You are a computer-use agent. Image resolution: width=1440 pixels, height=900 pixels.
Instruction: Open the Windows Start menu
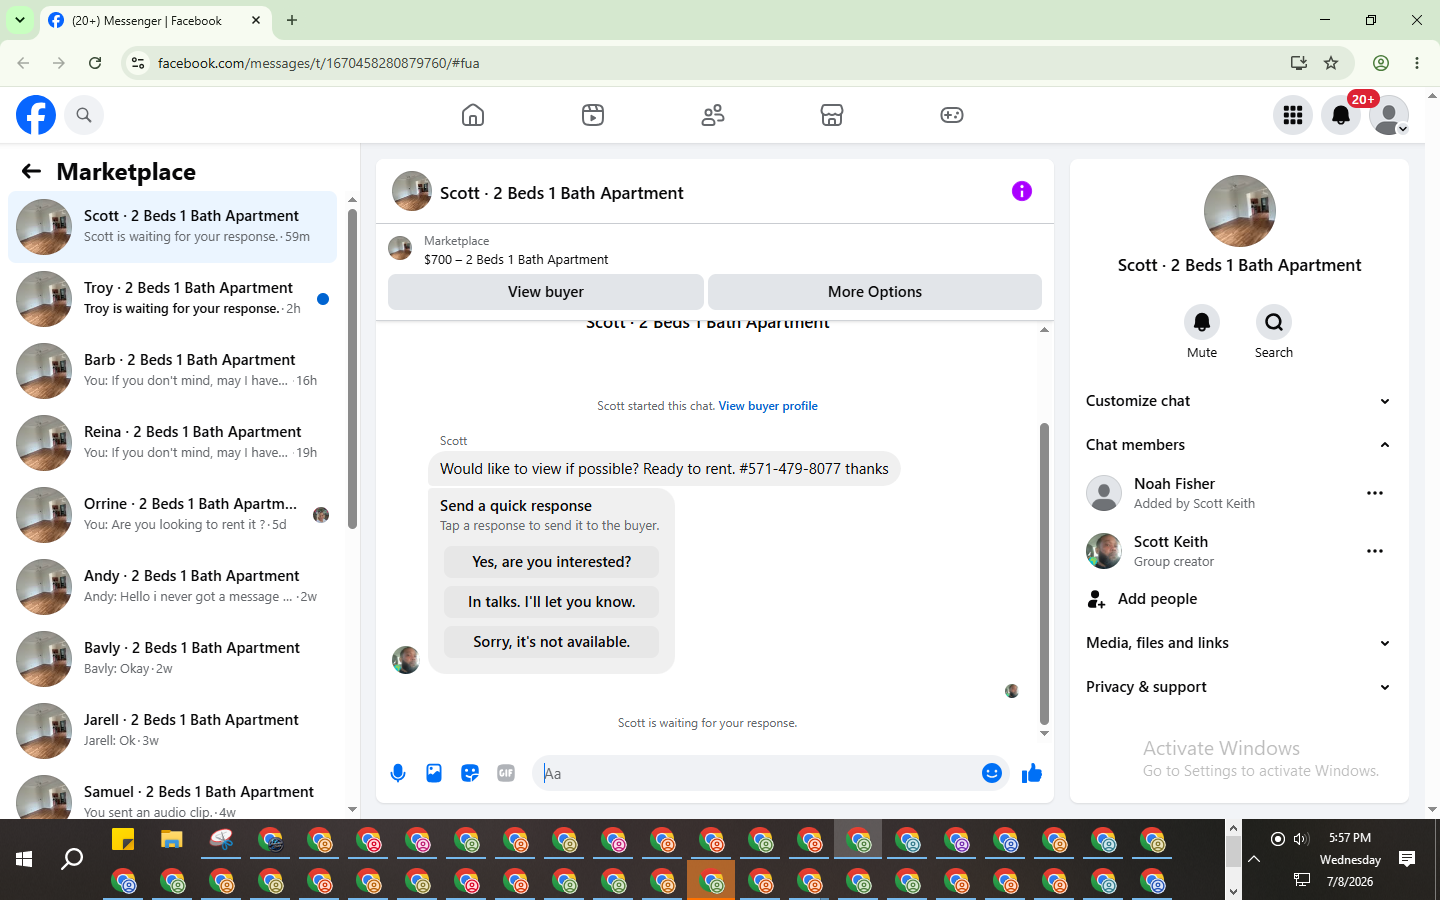tap(24, 859)
